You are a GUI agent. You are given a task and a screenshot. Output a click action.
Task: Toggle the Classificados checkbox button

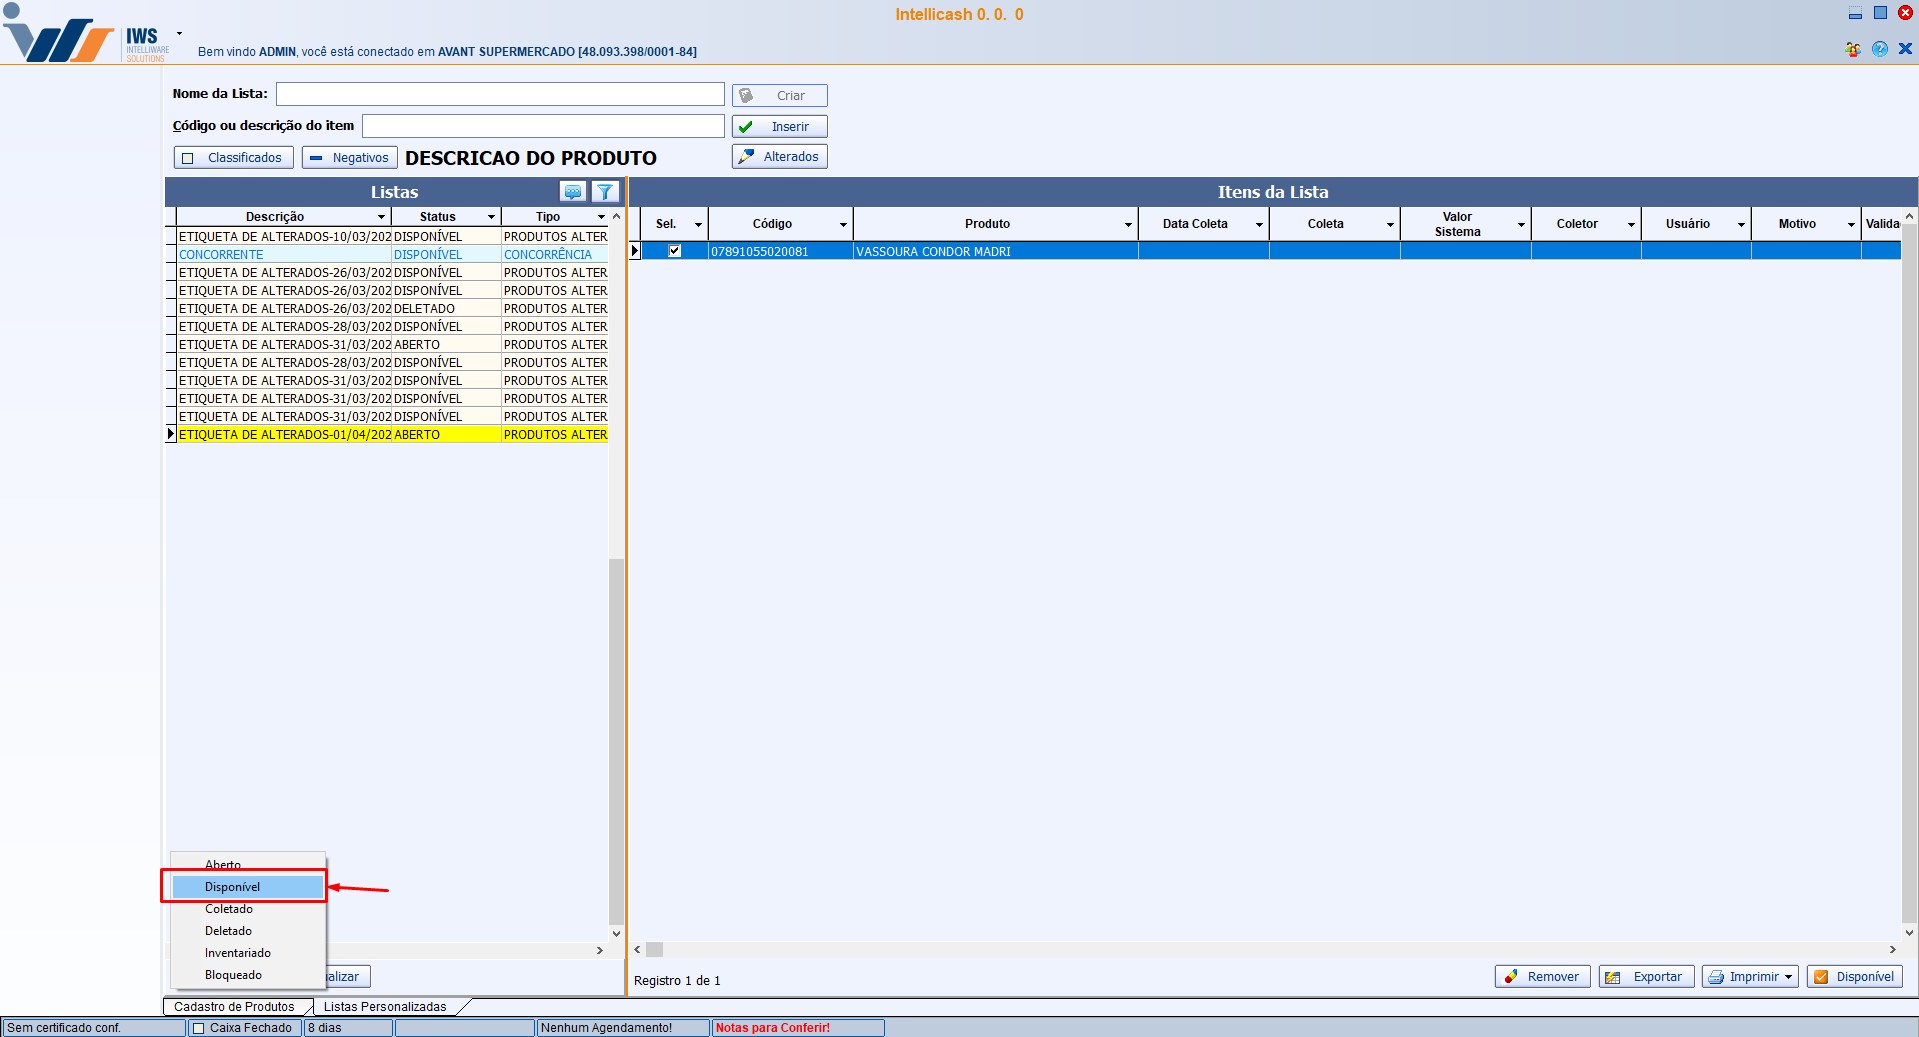click(x=234, y=158)
